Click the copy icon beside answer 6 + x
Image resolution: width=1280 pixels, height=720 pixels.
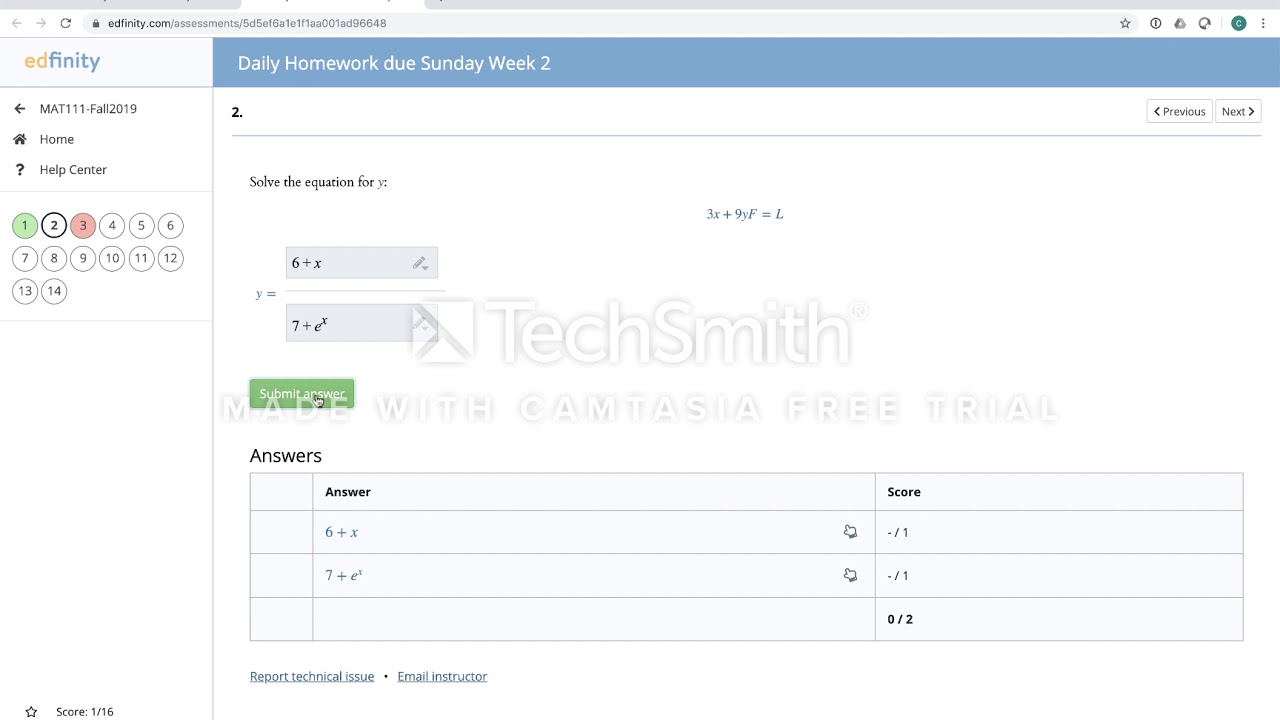(x=850, y=532)
